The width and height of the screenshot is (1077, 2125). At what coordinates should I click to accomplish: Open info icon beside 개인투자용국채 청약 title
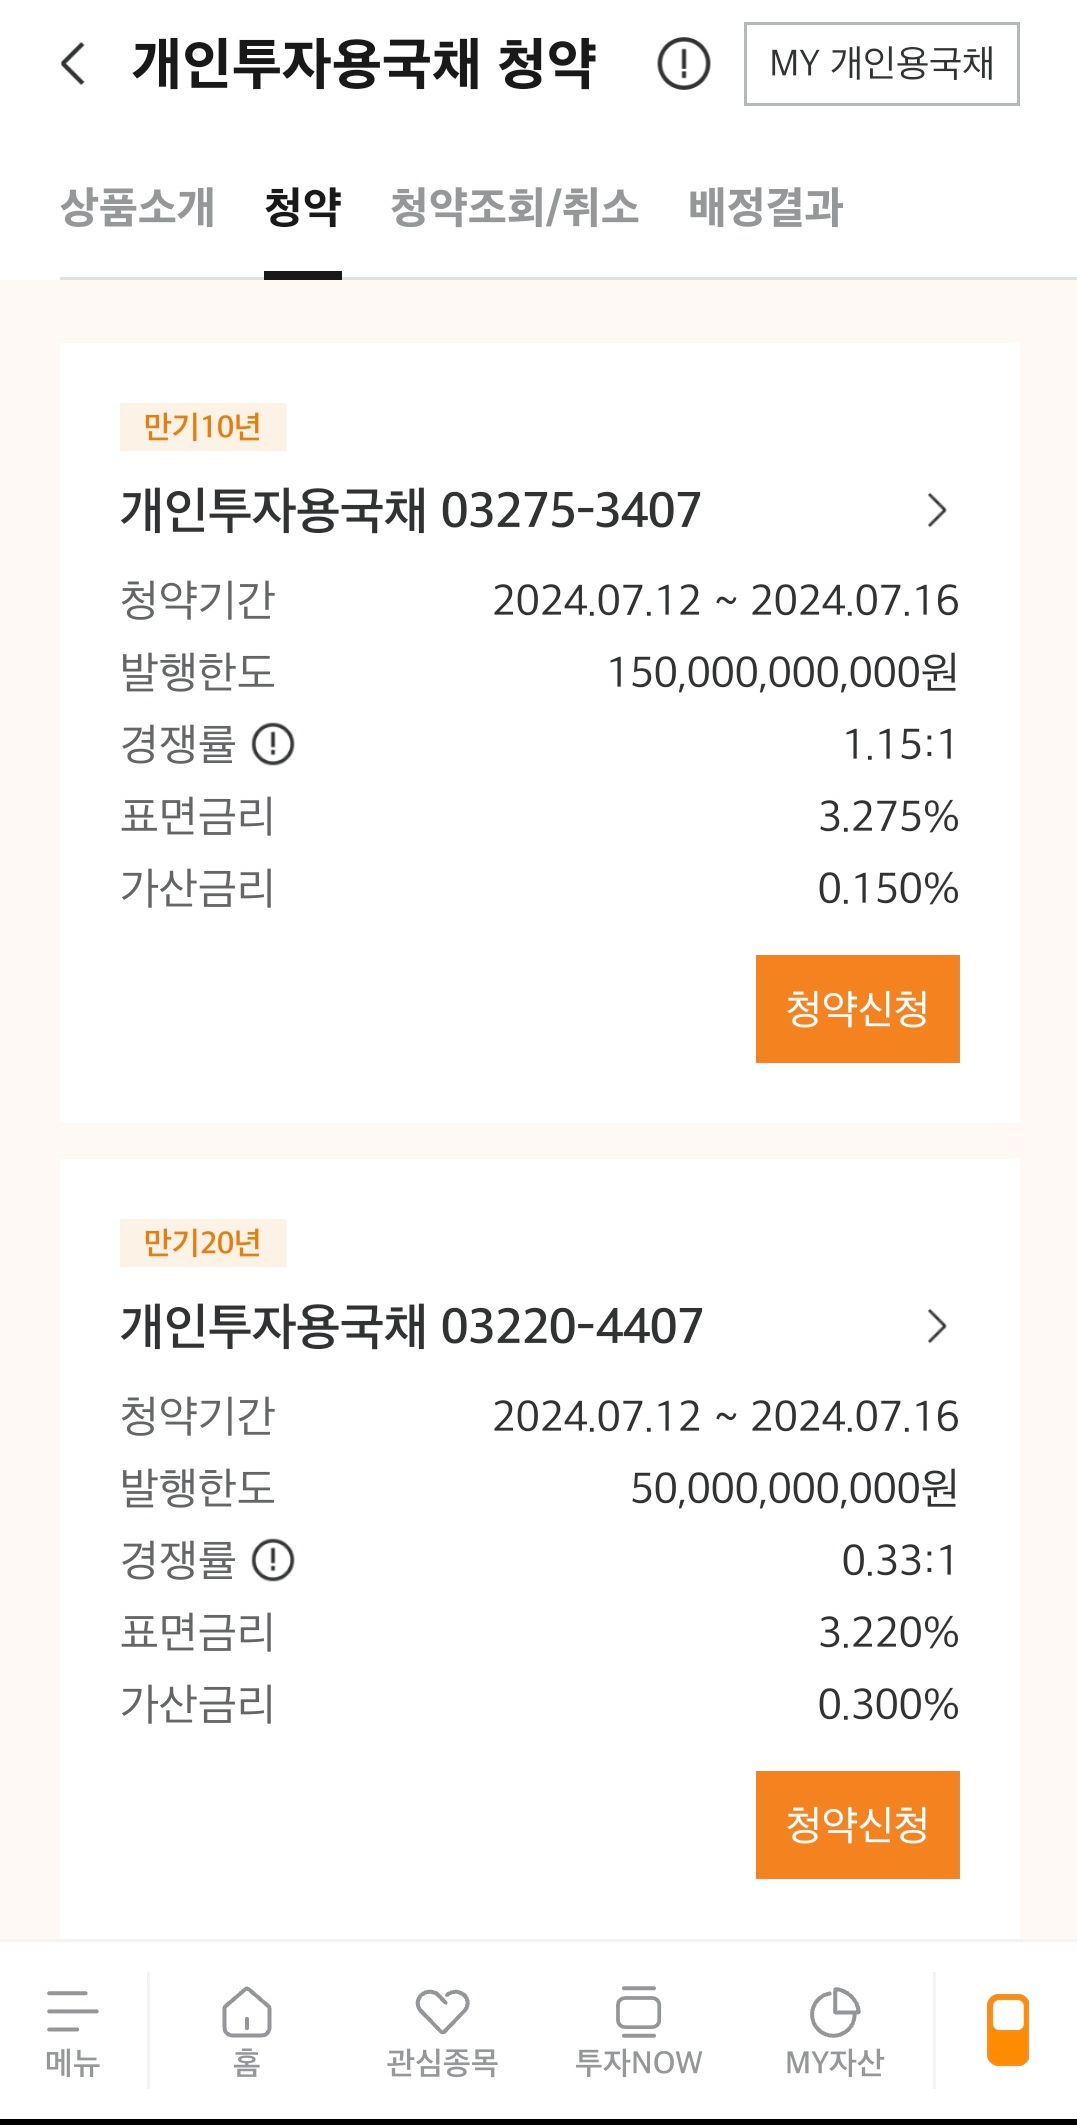click(684, 64)
